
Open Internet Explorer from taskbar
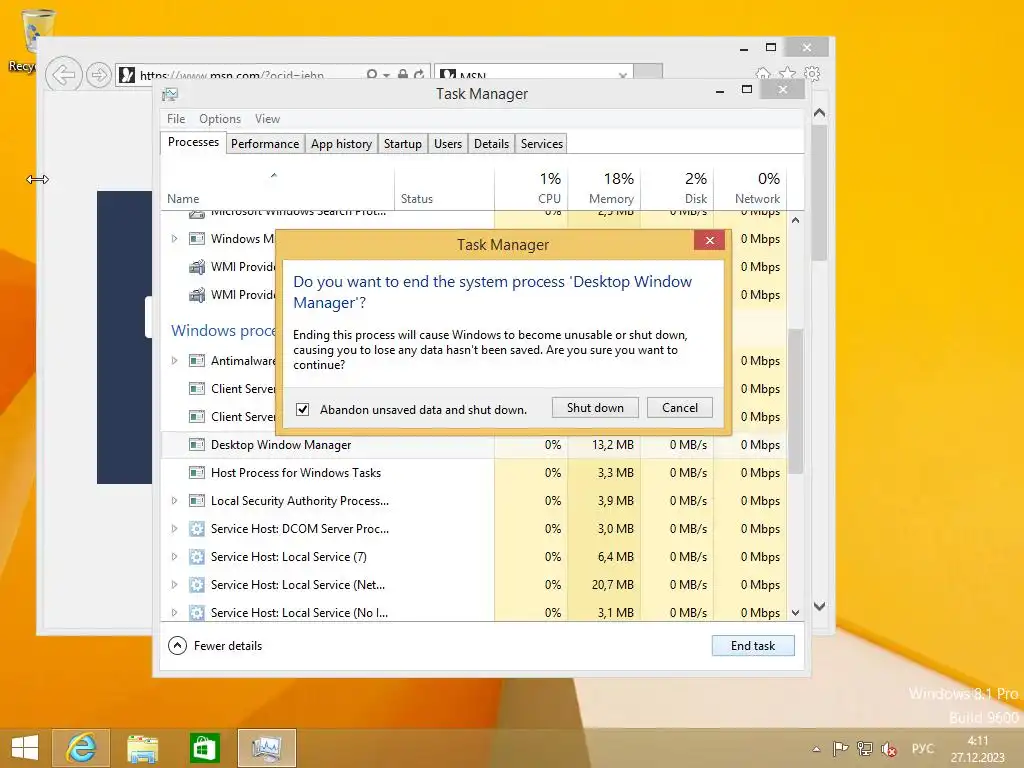tap(81, 748)
